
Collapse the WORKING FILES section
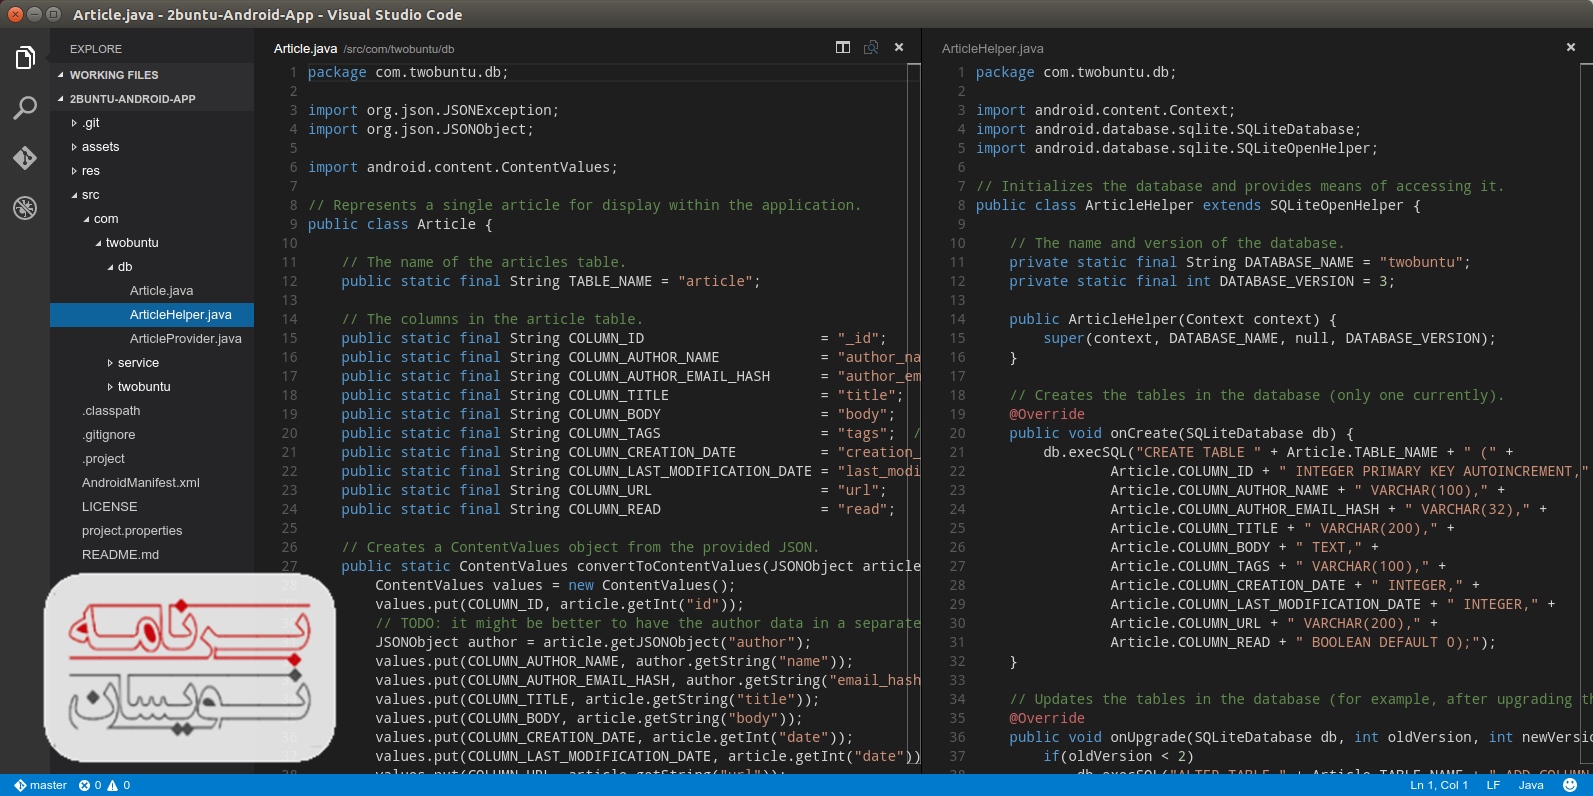(x=113, y=75)
